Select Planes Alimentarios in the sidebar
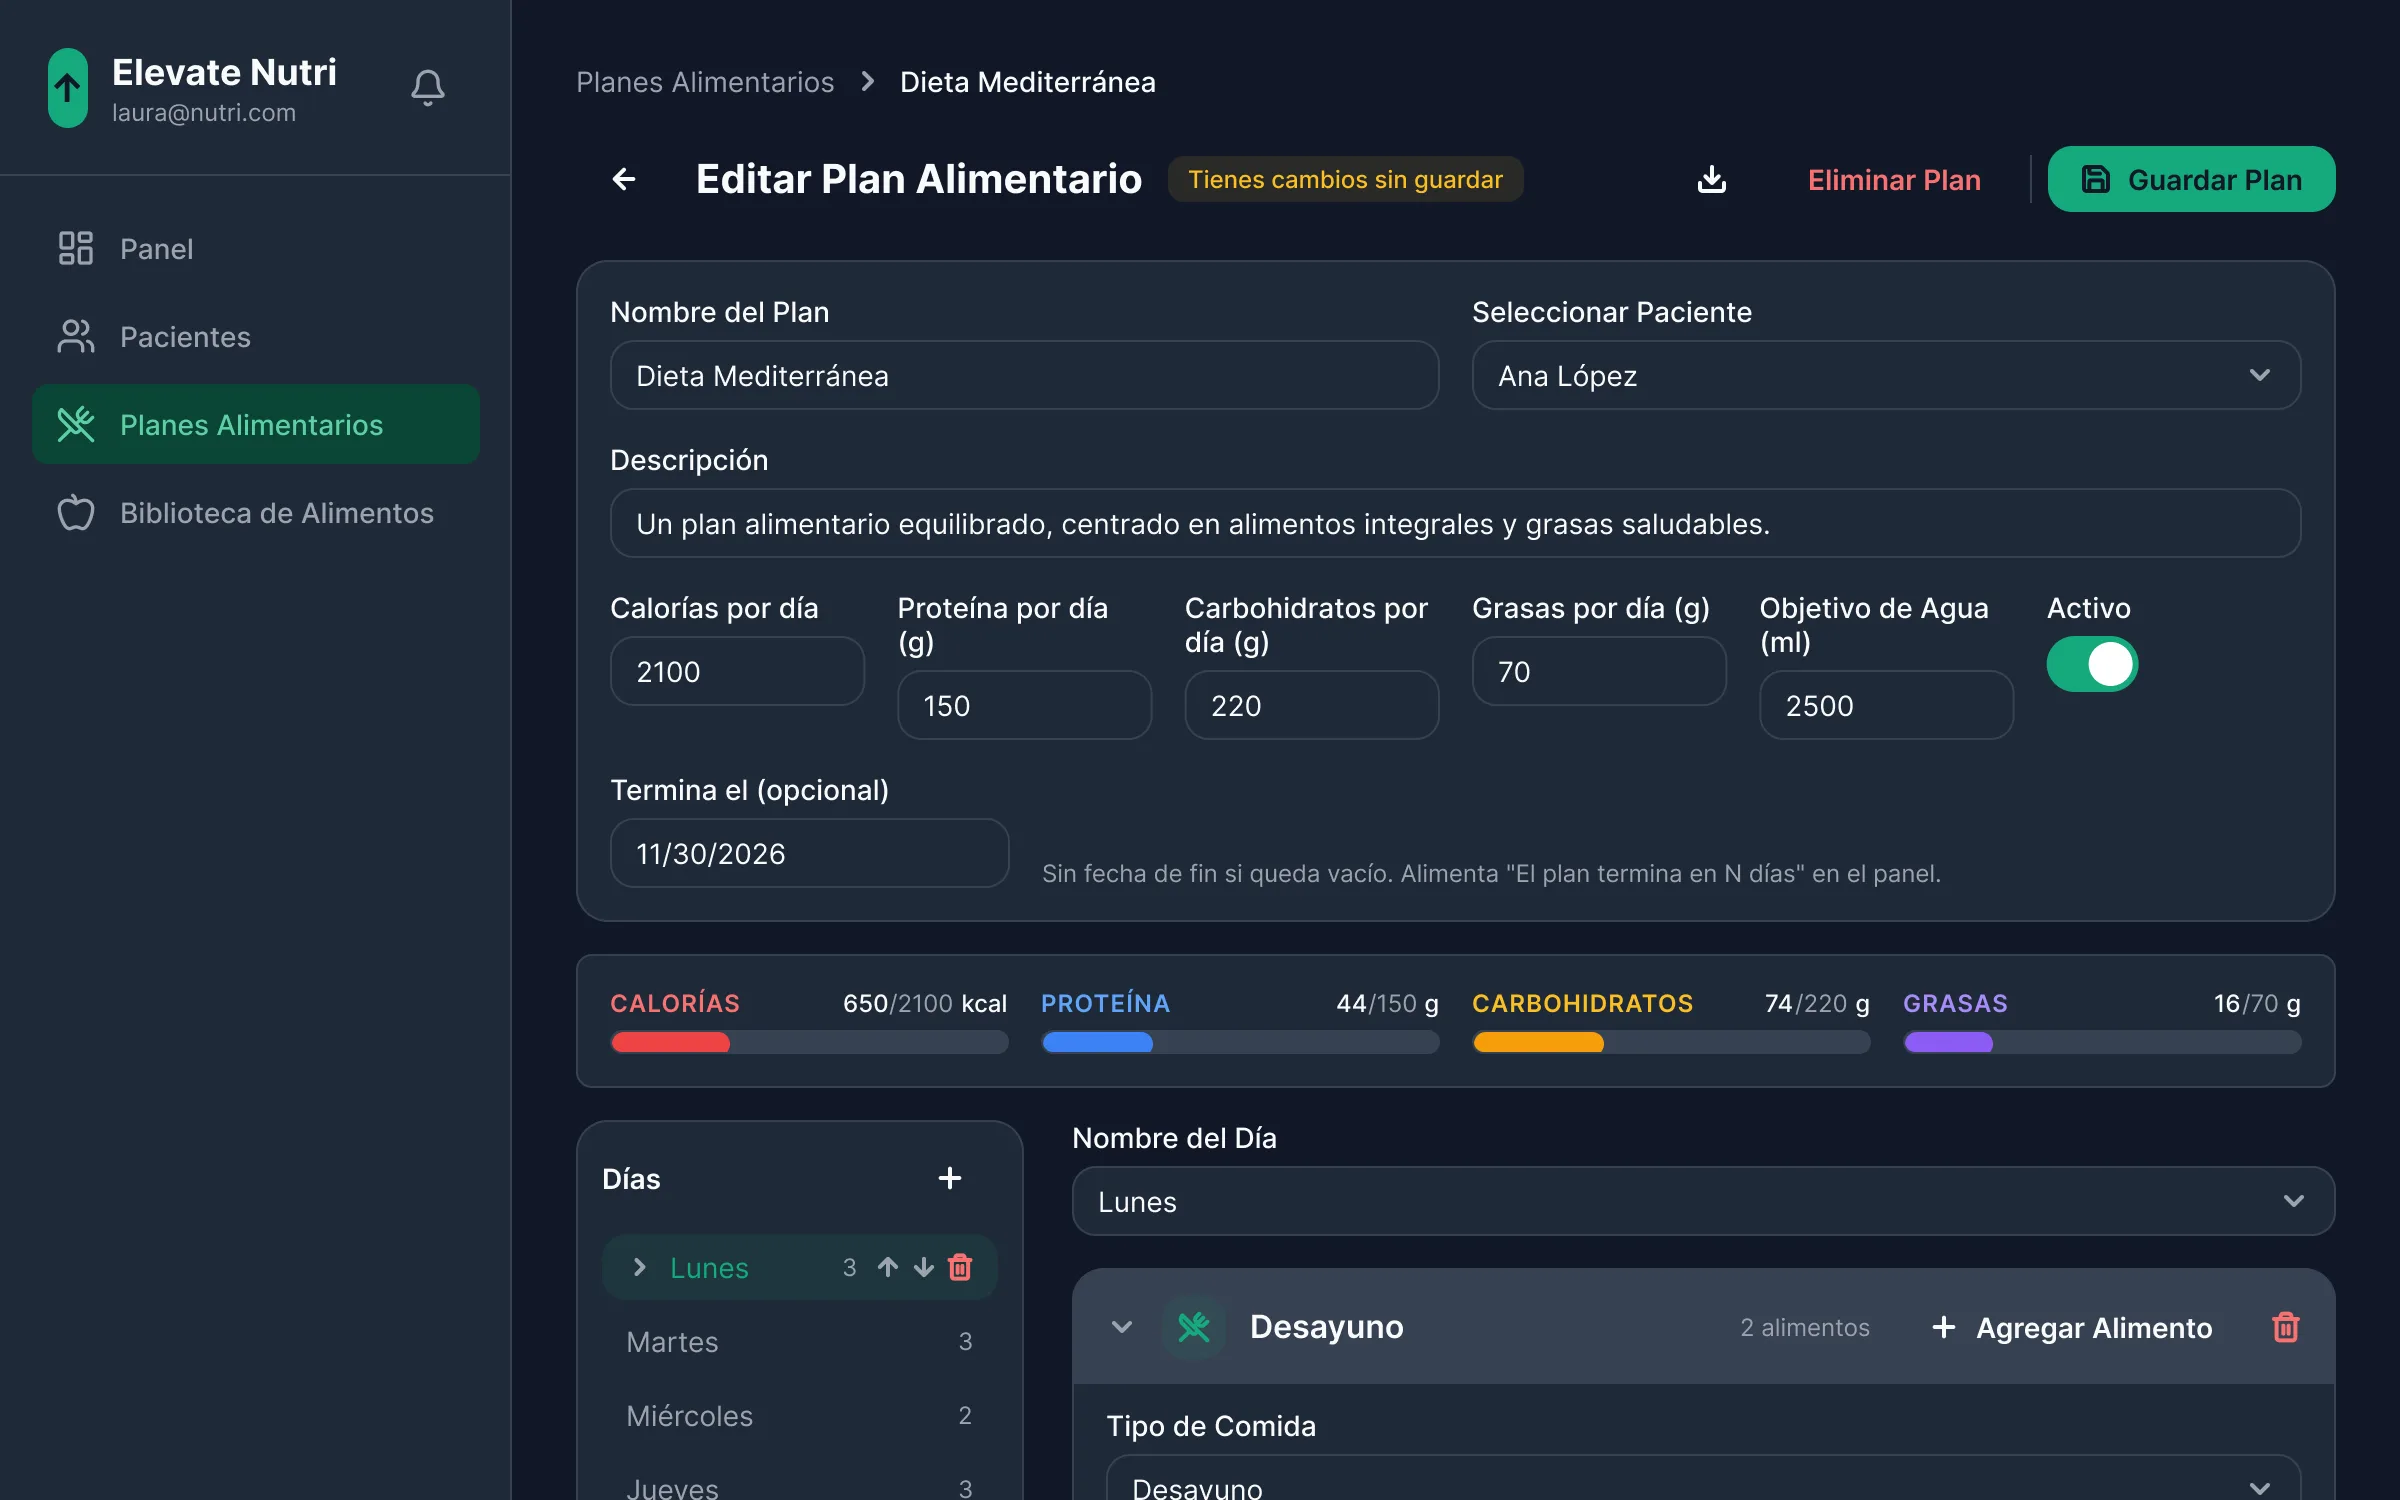The height and width of the screenshot is (1500, 2400). click(x=256, y=425)
